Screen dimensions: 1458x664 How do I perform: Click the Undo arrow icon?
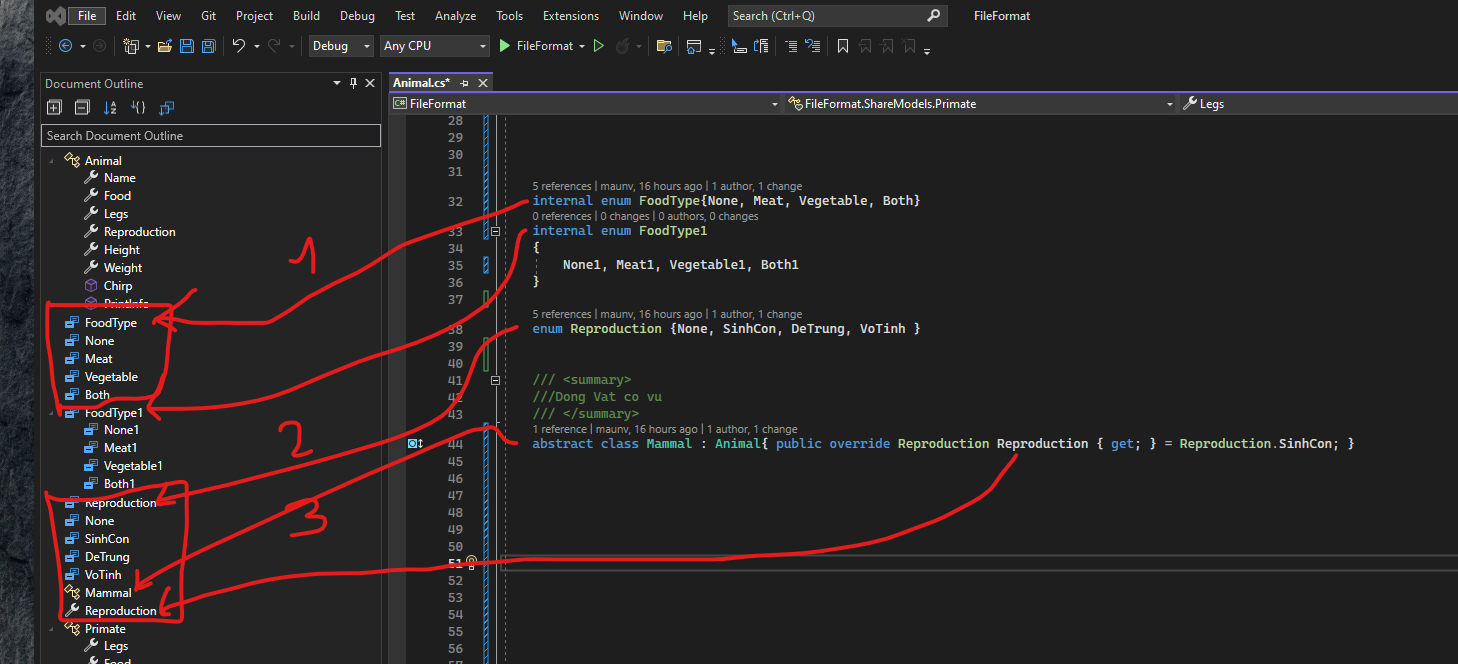coord(238,46)
